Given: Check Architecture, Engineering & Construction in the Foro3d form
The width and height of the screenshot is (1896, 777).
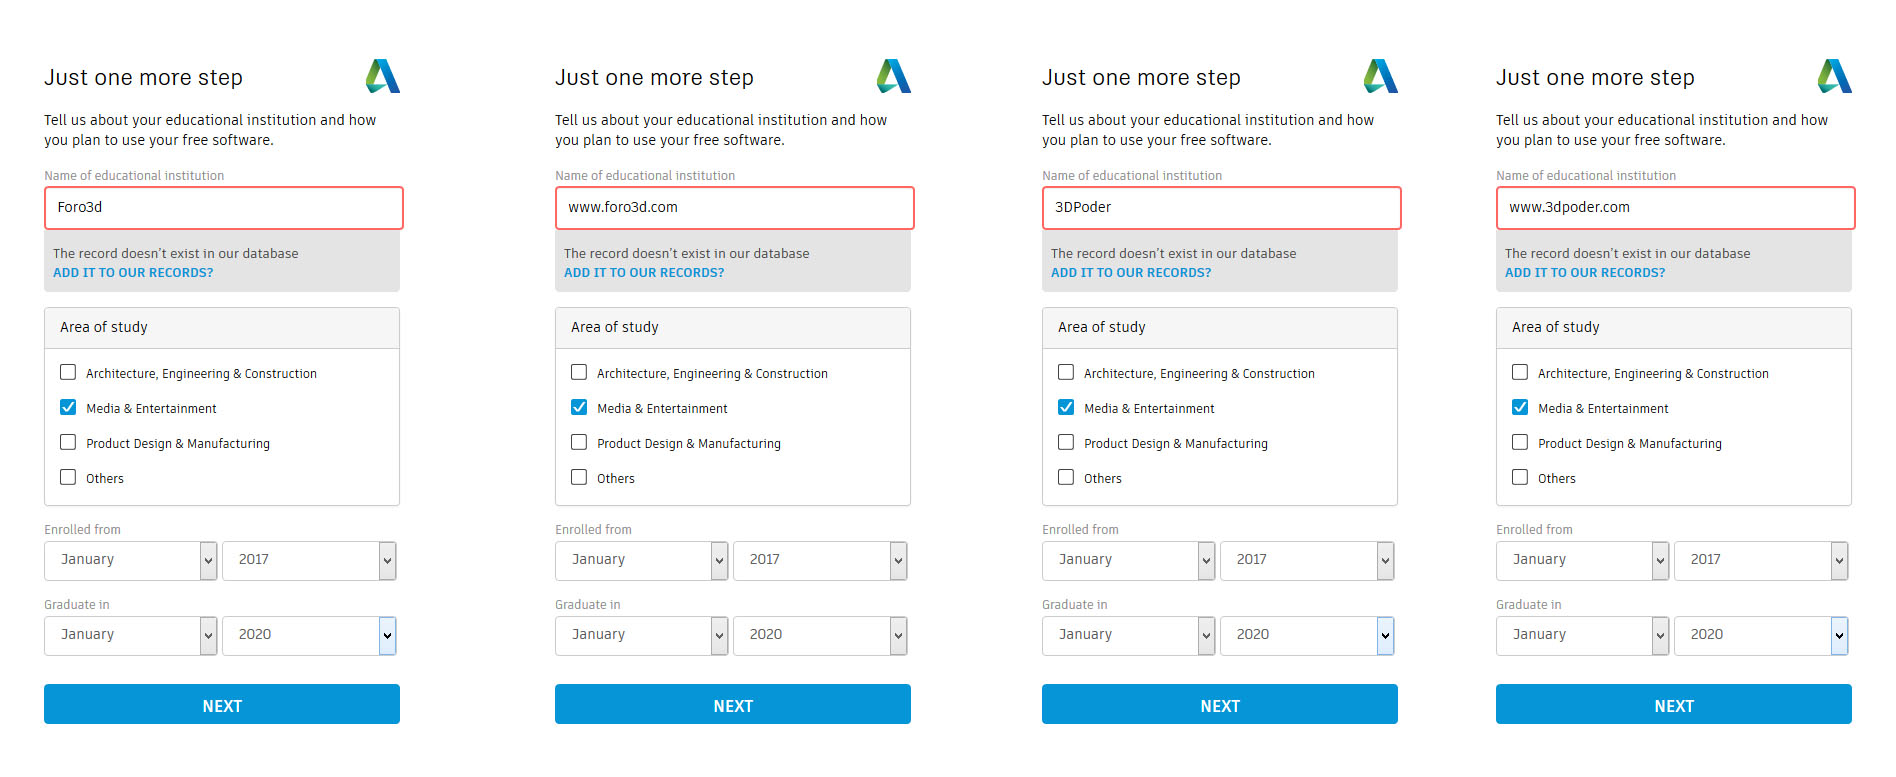Looking at the screenshot, I should pyautogui.click(x=68, y=373).
